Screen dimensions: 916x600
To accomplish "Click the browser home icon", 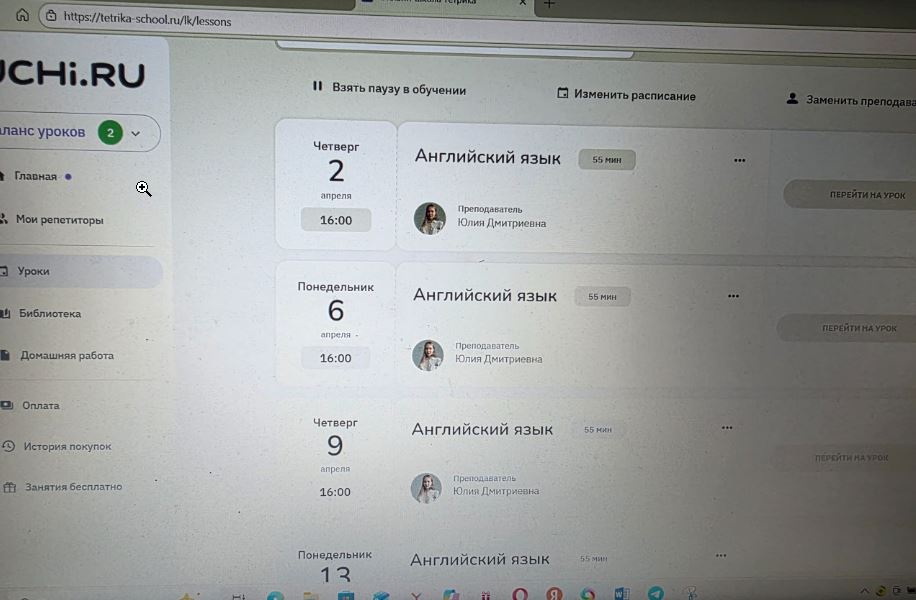I will [x=22, y=15].
